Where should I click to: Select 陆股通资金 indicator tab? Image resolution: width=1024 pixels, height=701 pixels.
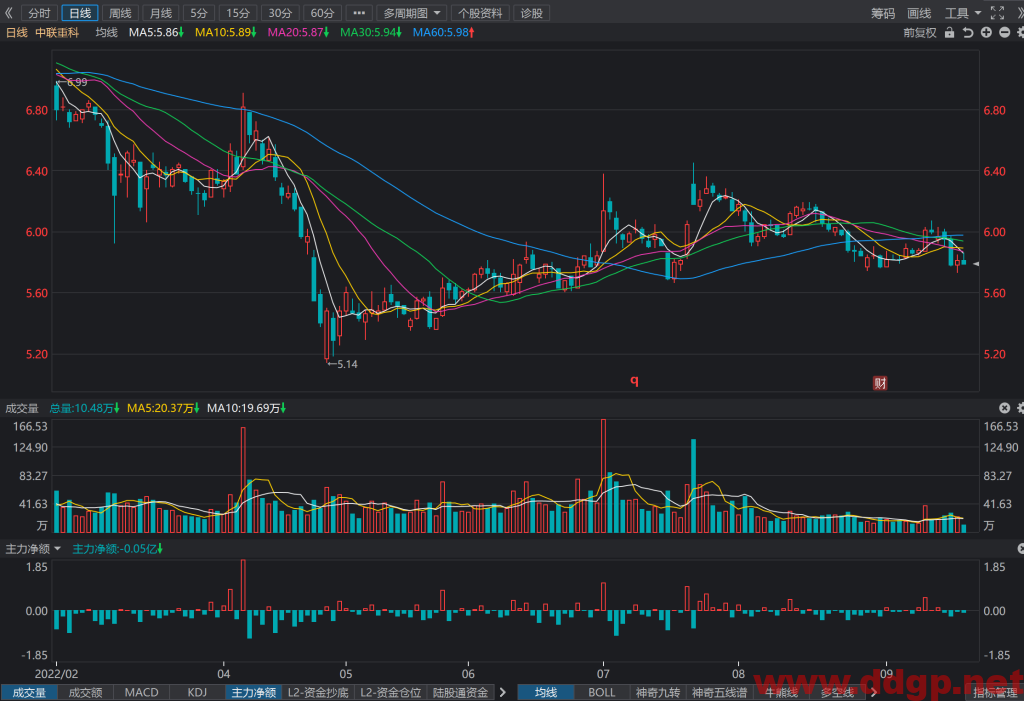tap(460, 693)
